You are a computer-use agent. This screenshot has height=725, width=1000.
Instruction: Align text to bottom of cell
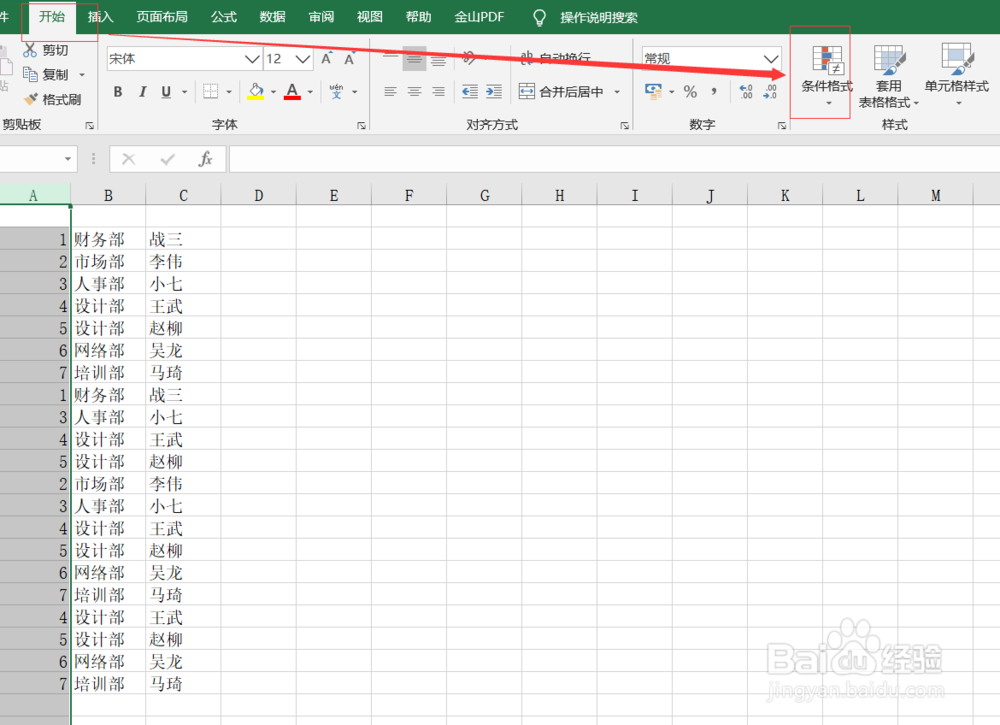pyautogui.click(x=439, y=59)
